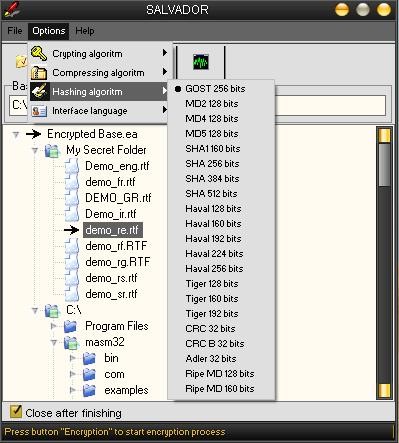Click the highlighted demo_re.rtf file
Image resolution: width=399 pixels, height=443 pixels.
[x=113, y=230]
